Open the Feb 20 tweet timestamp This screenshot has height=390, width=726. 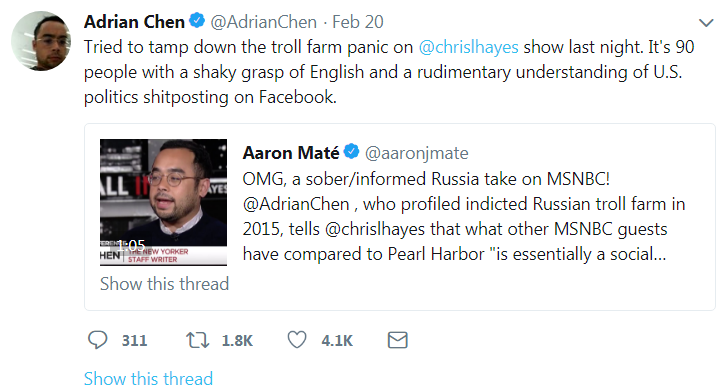click(358, 22)
